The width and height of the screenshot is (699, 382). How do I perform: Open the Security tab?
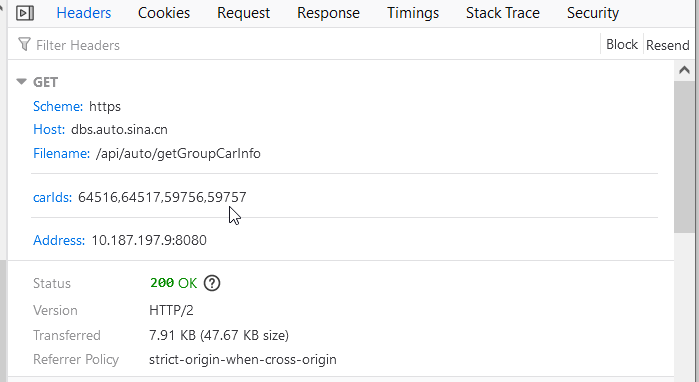click(x=593, y=13)
